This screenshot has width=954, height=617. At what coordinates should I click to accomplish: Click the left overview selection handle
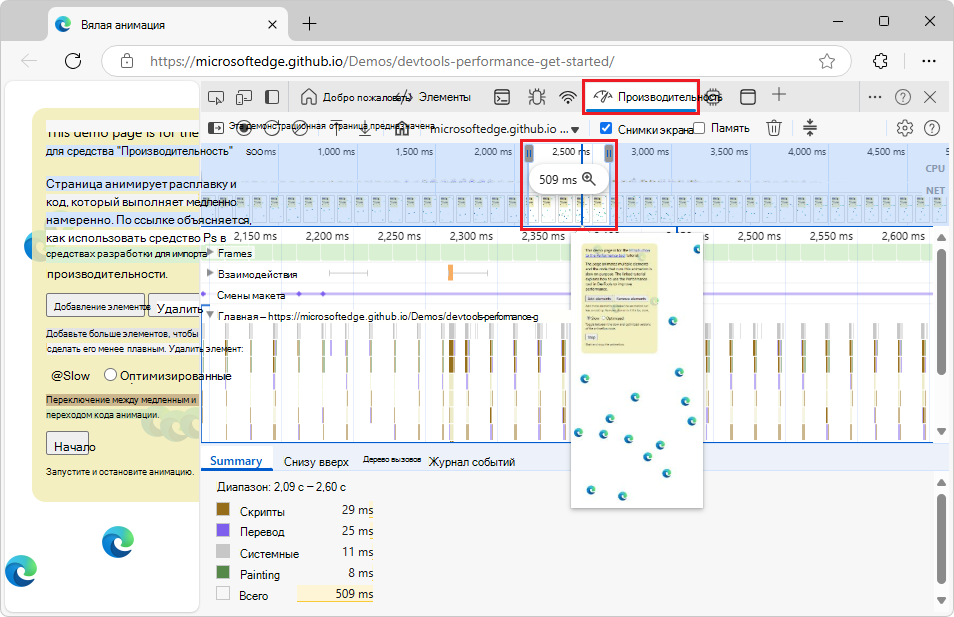point(529,152)
